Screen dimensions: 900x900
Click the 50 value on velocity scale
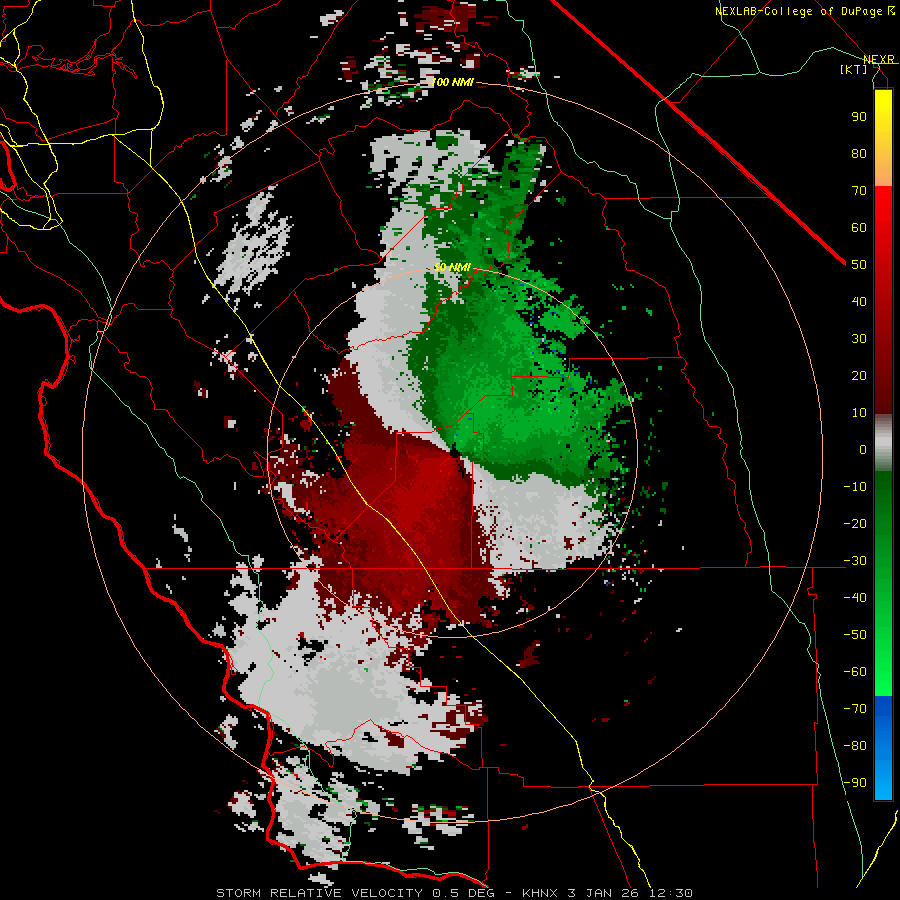859,265
